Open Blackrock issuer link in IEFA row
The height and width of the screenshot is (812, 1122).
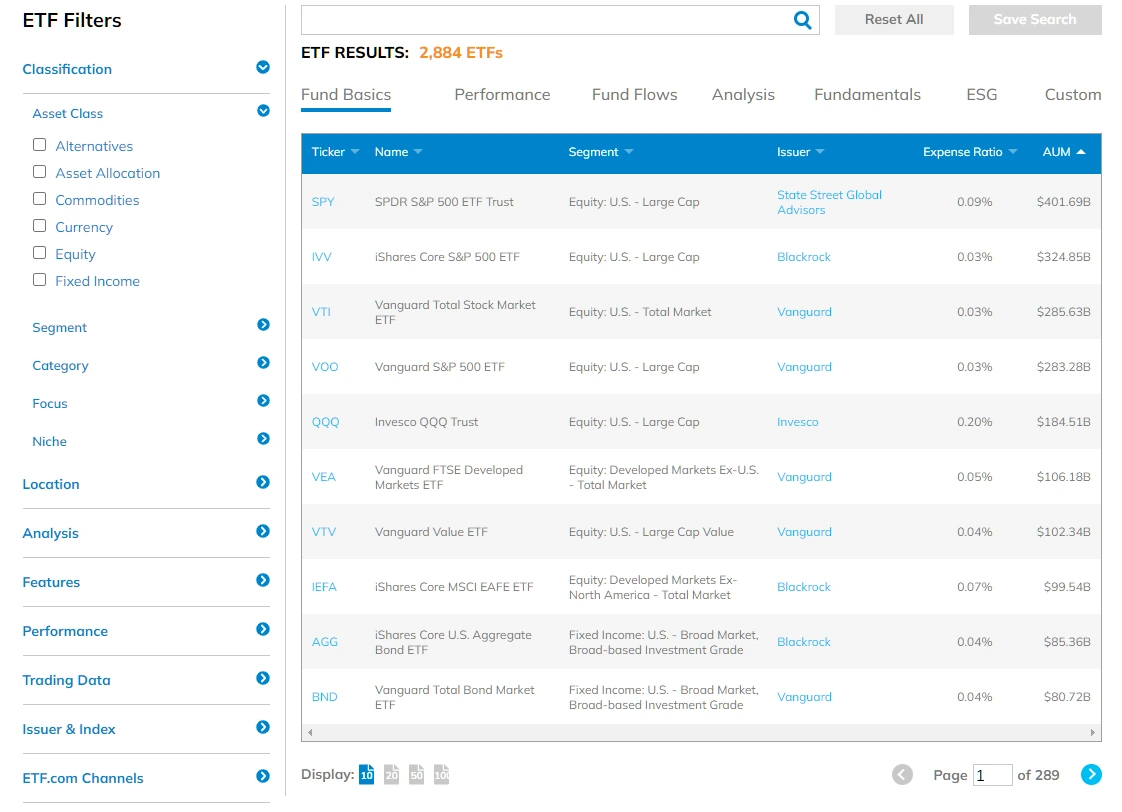click(x=804, y=587)
